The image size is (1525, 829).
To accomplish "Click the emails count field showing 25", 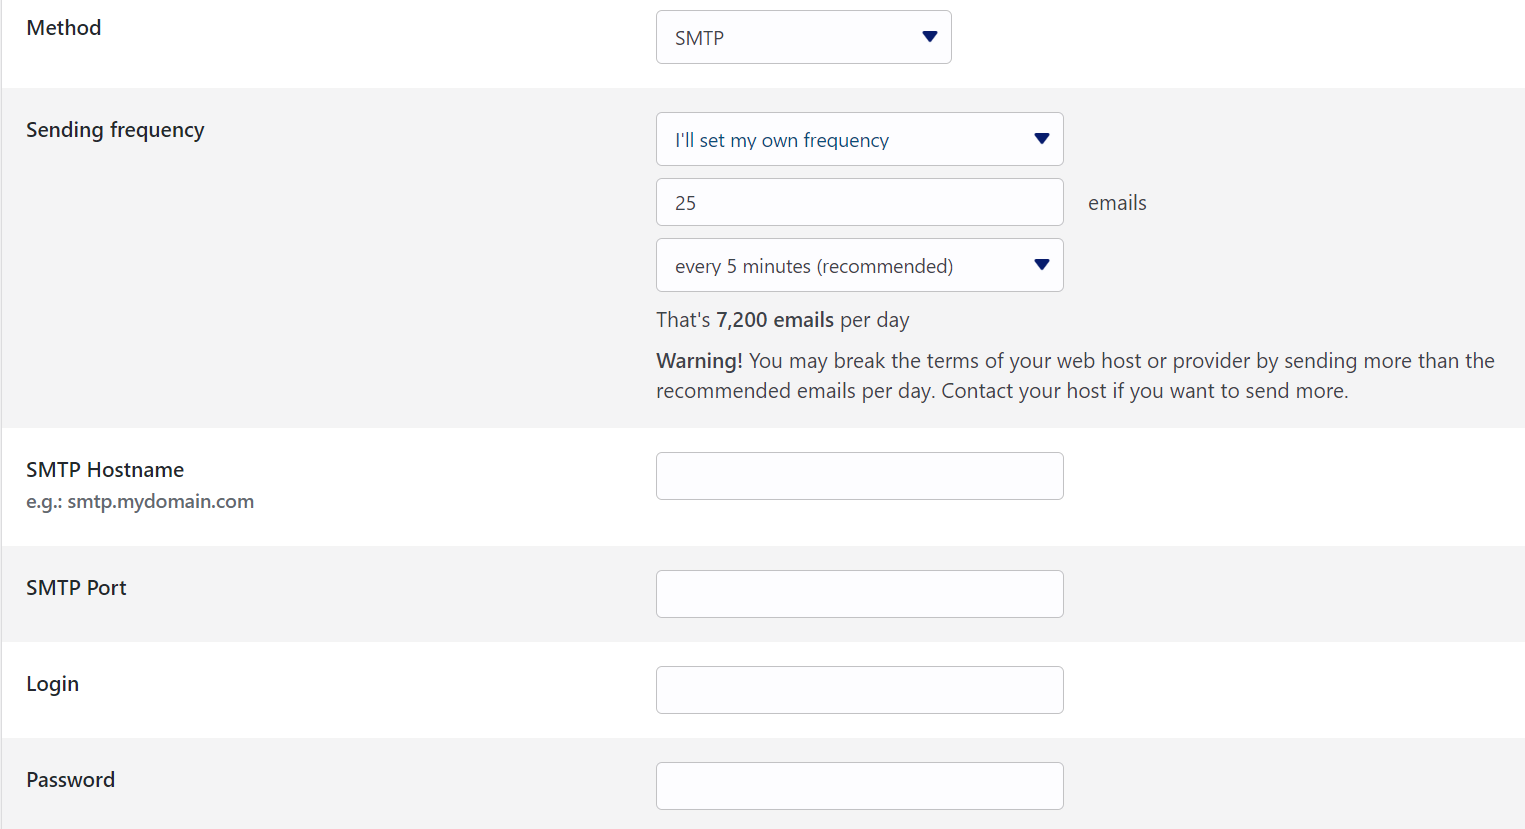I will tap(860, 202).
